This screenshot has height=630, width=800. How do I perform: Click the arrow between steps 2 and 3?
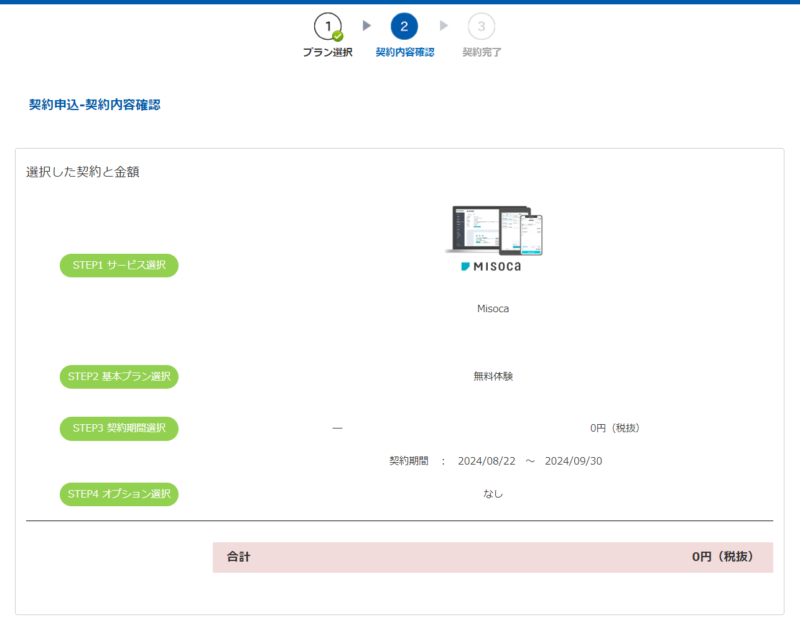click(x=444, y=25)
